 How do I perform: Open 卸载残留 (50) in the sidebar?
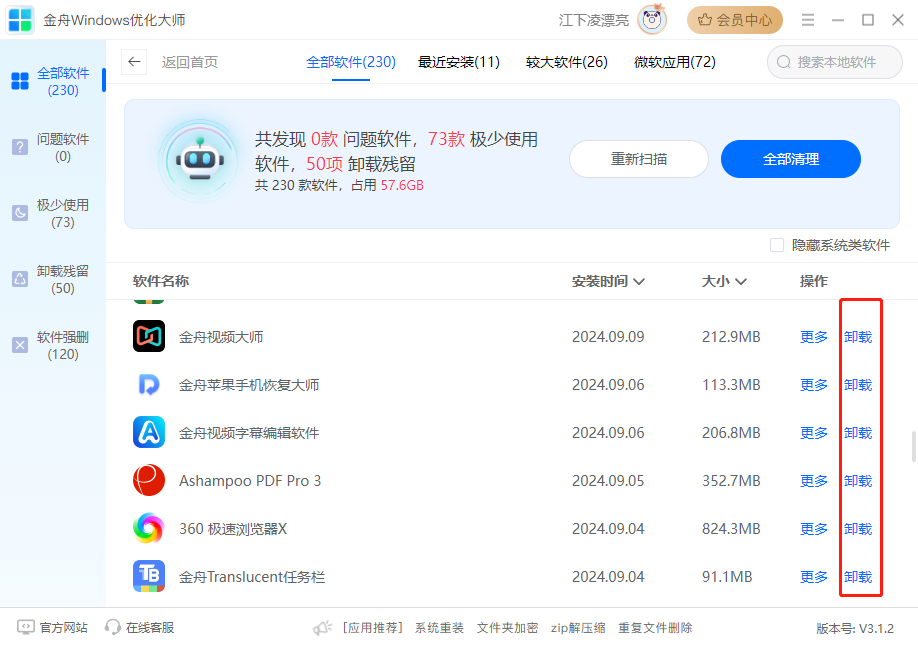click(x=52, y=279)
